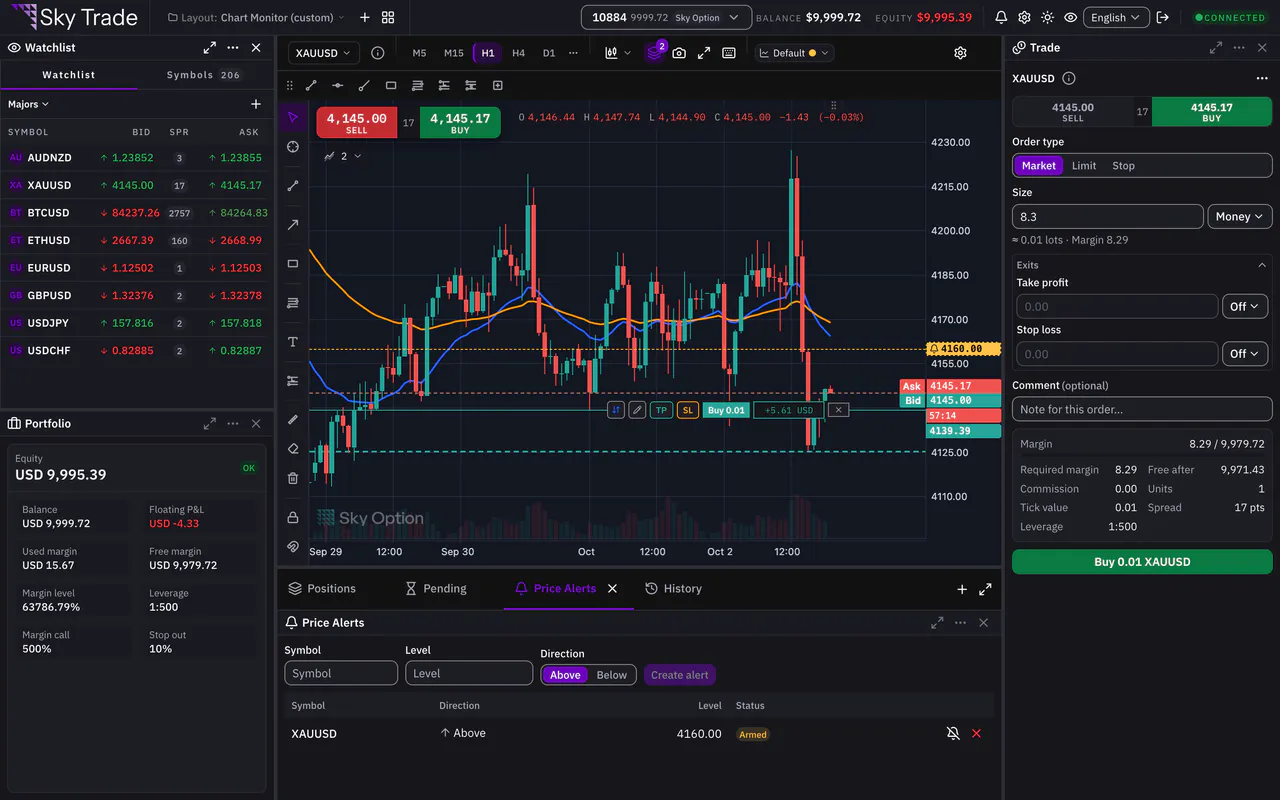Open the indicators layers icon with badge 2
Screen dimensions: 1280x800
click(x=655, y=52)
